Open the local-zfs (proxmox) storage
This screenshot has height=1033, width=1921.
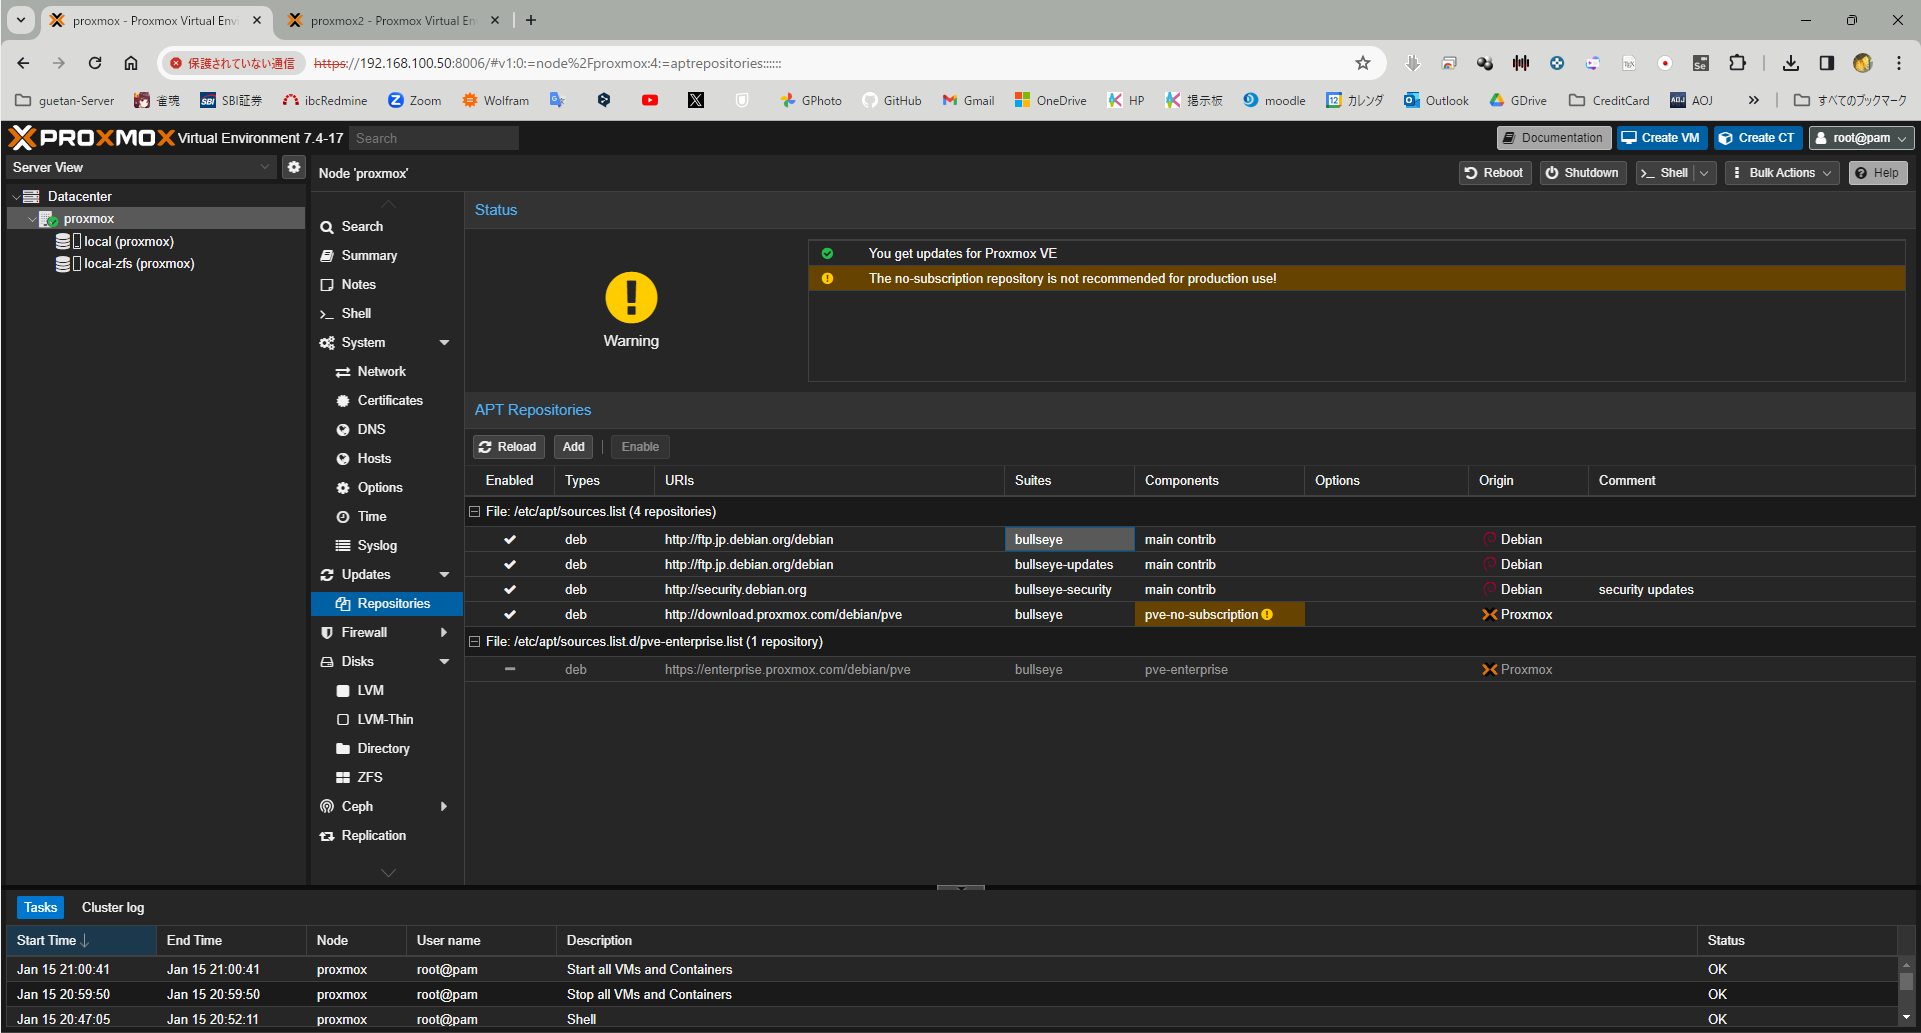(x=139, y=264)
